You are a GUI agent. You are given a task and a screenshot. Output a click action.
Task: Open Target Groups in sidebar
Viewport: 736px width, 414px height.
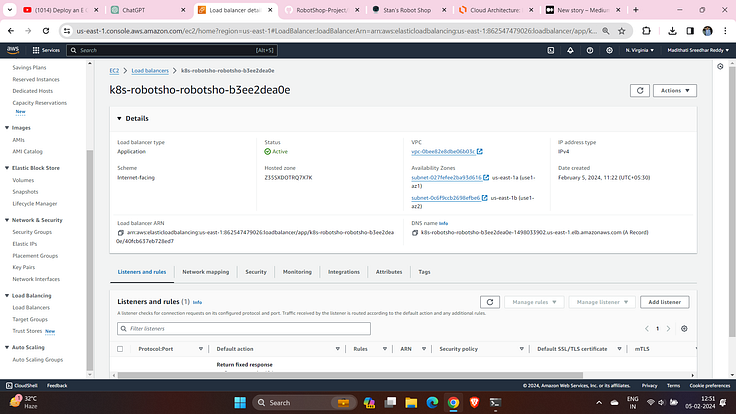point(30,320)
